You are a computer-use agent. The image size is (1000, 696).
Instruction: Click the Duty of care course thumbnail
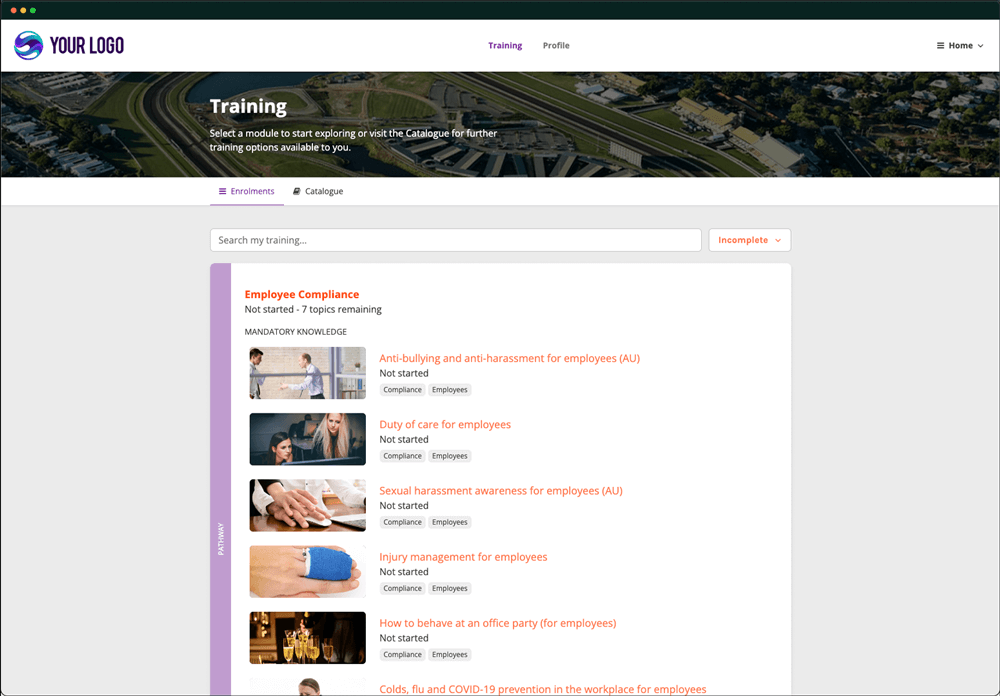(x=307, y=439)
